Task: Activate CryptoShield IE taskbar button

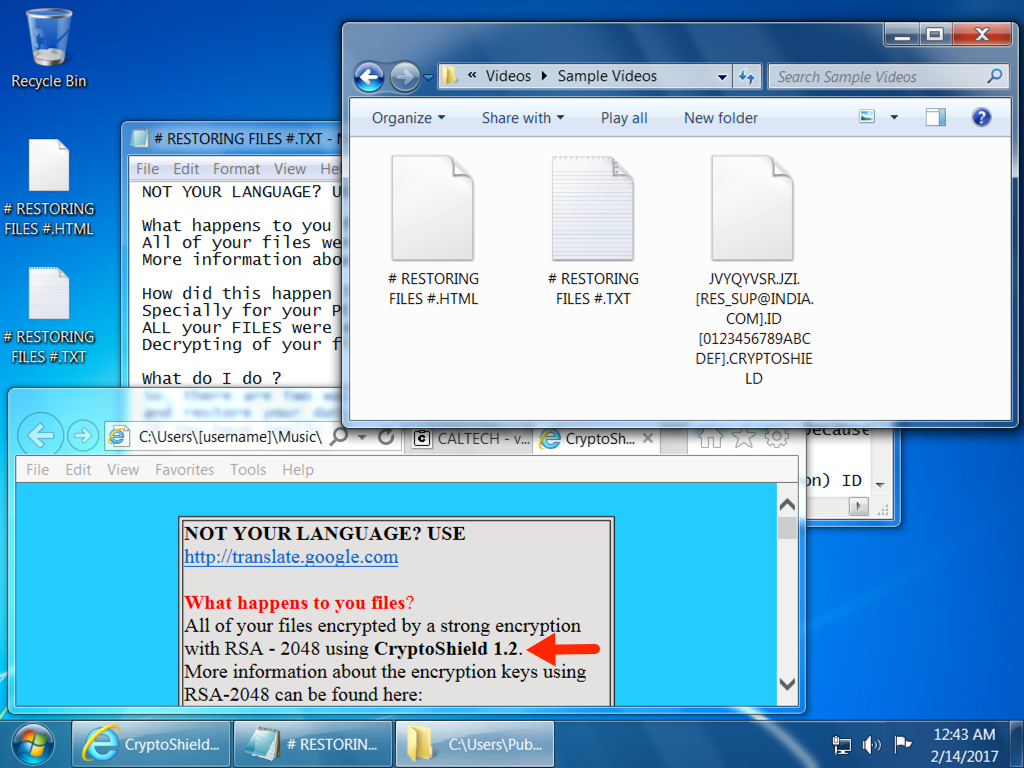Action: click(151, 744)
